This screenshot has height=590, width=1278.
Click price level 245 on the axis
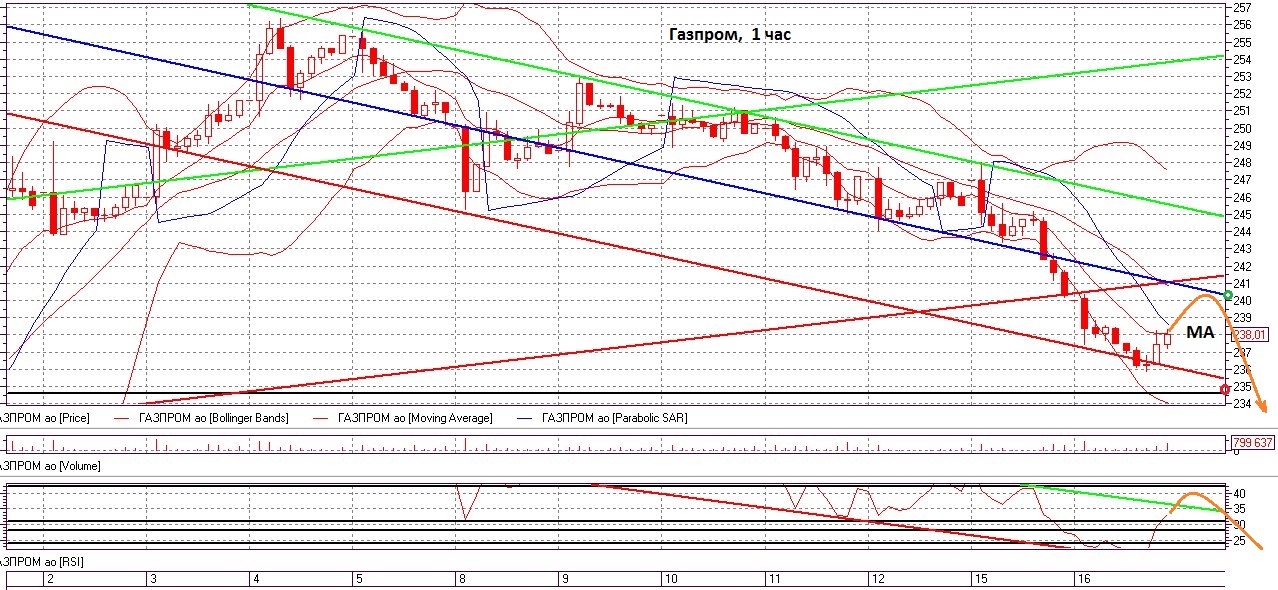pyautogui.click(x=1242, y=214)
